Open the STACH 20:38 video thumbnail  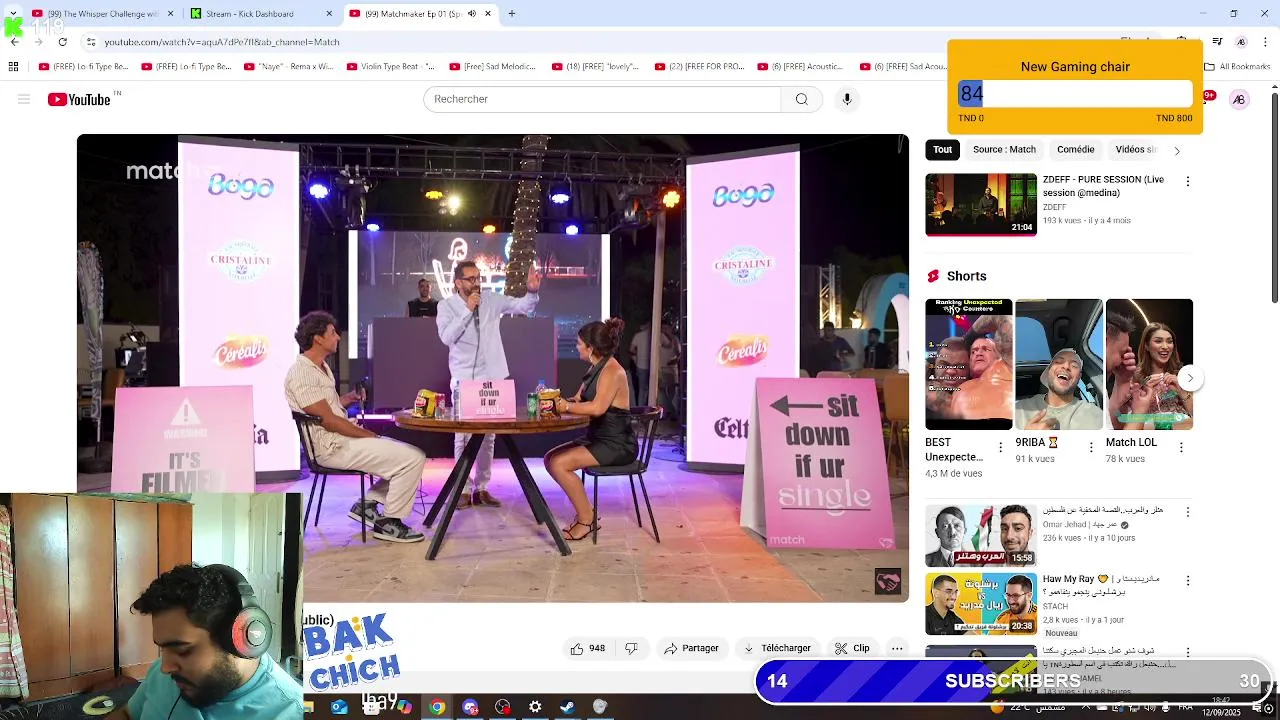[981, 604]
